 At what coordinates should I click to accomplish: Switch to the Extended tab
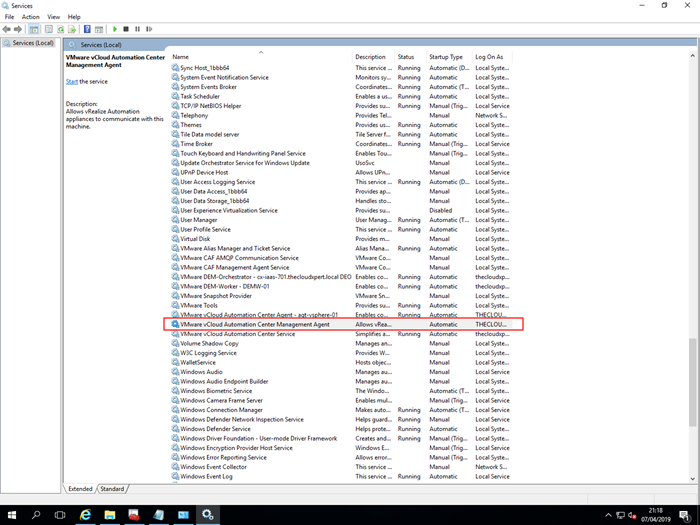click(x=80, y=489)
